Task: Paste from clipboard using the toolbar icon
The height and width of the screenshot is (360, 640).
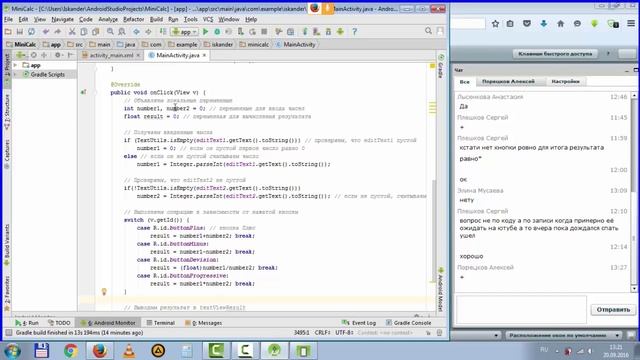Action: point(96,31)
